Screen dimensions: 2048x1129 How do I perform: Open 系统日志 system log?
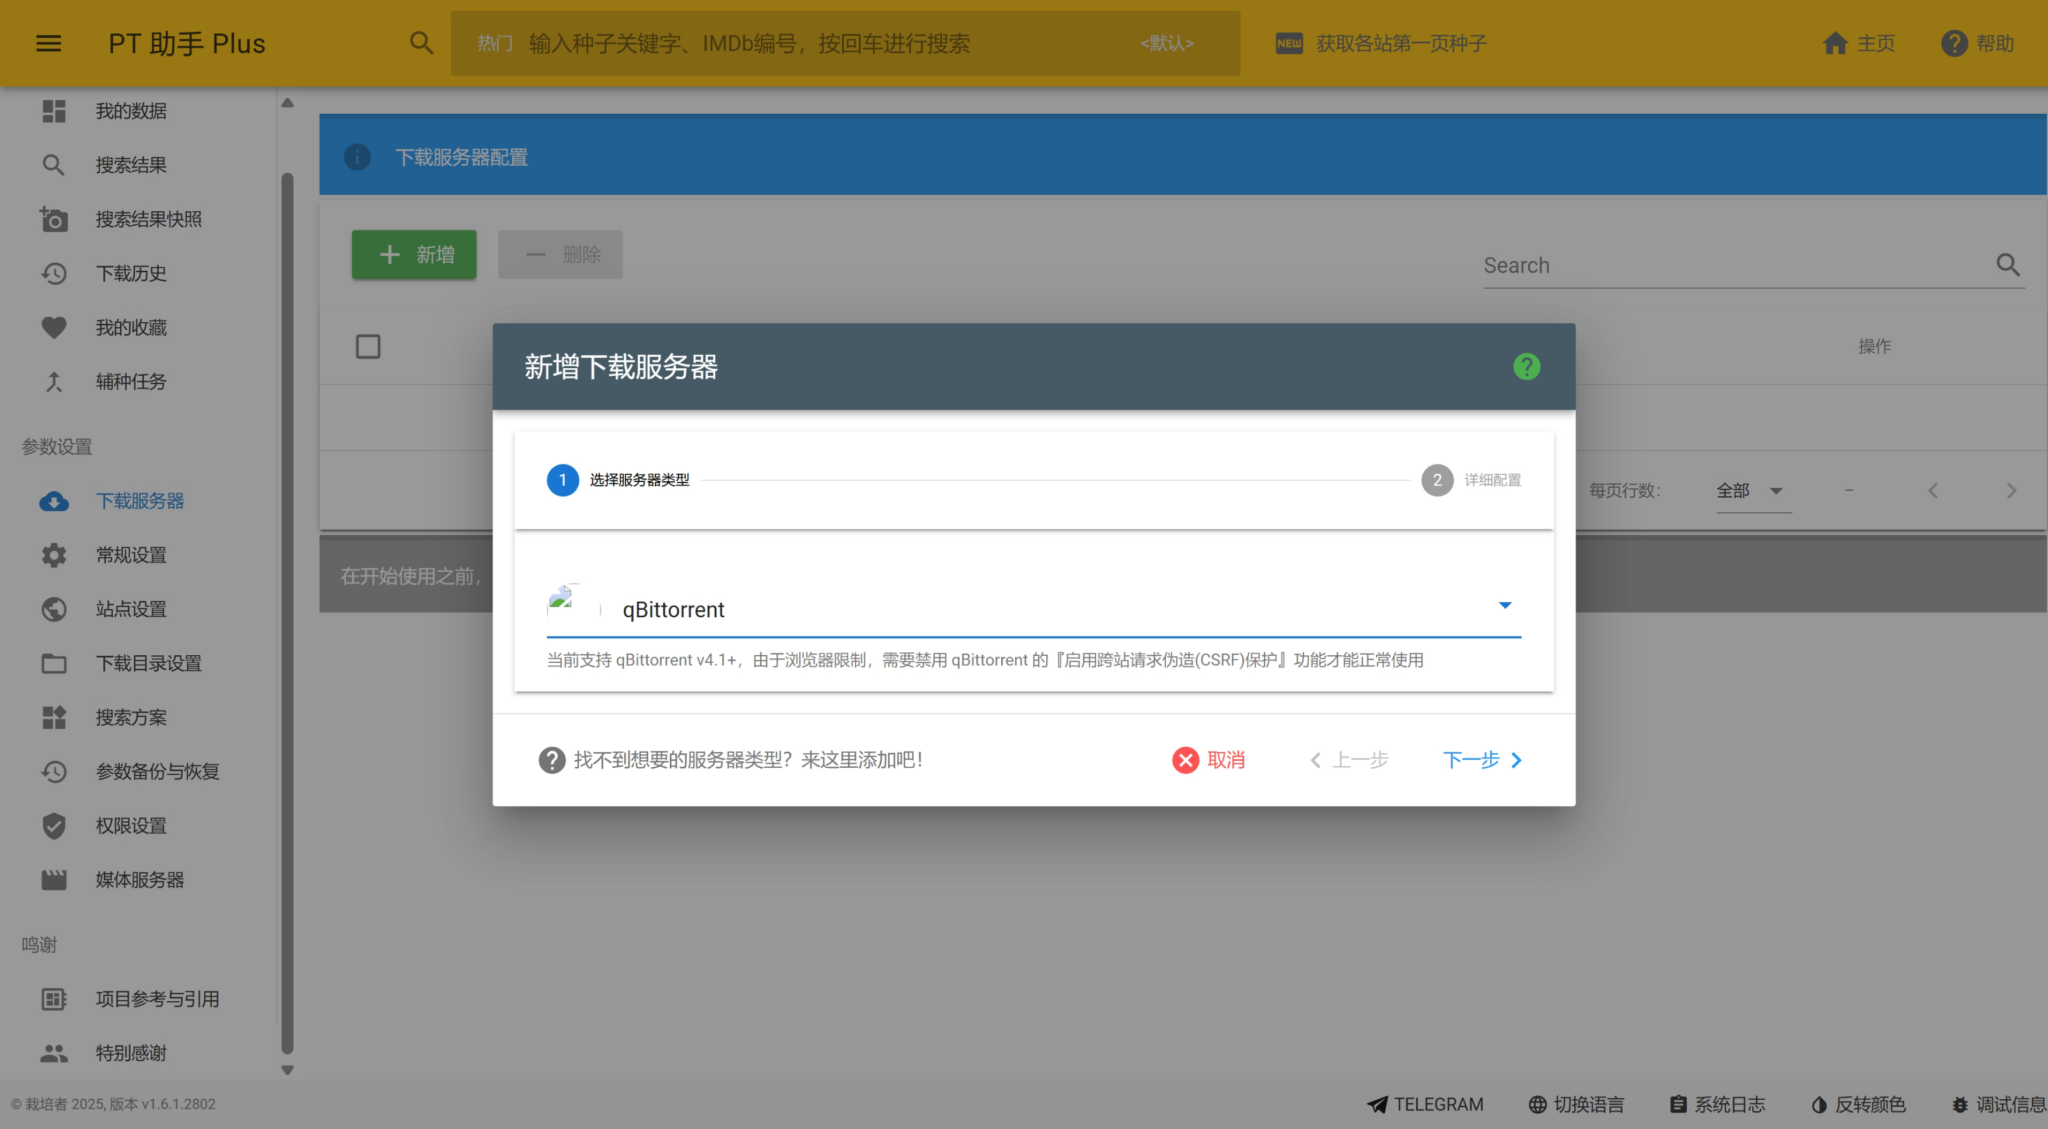1717,1104
